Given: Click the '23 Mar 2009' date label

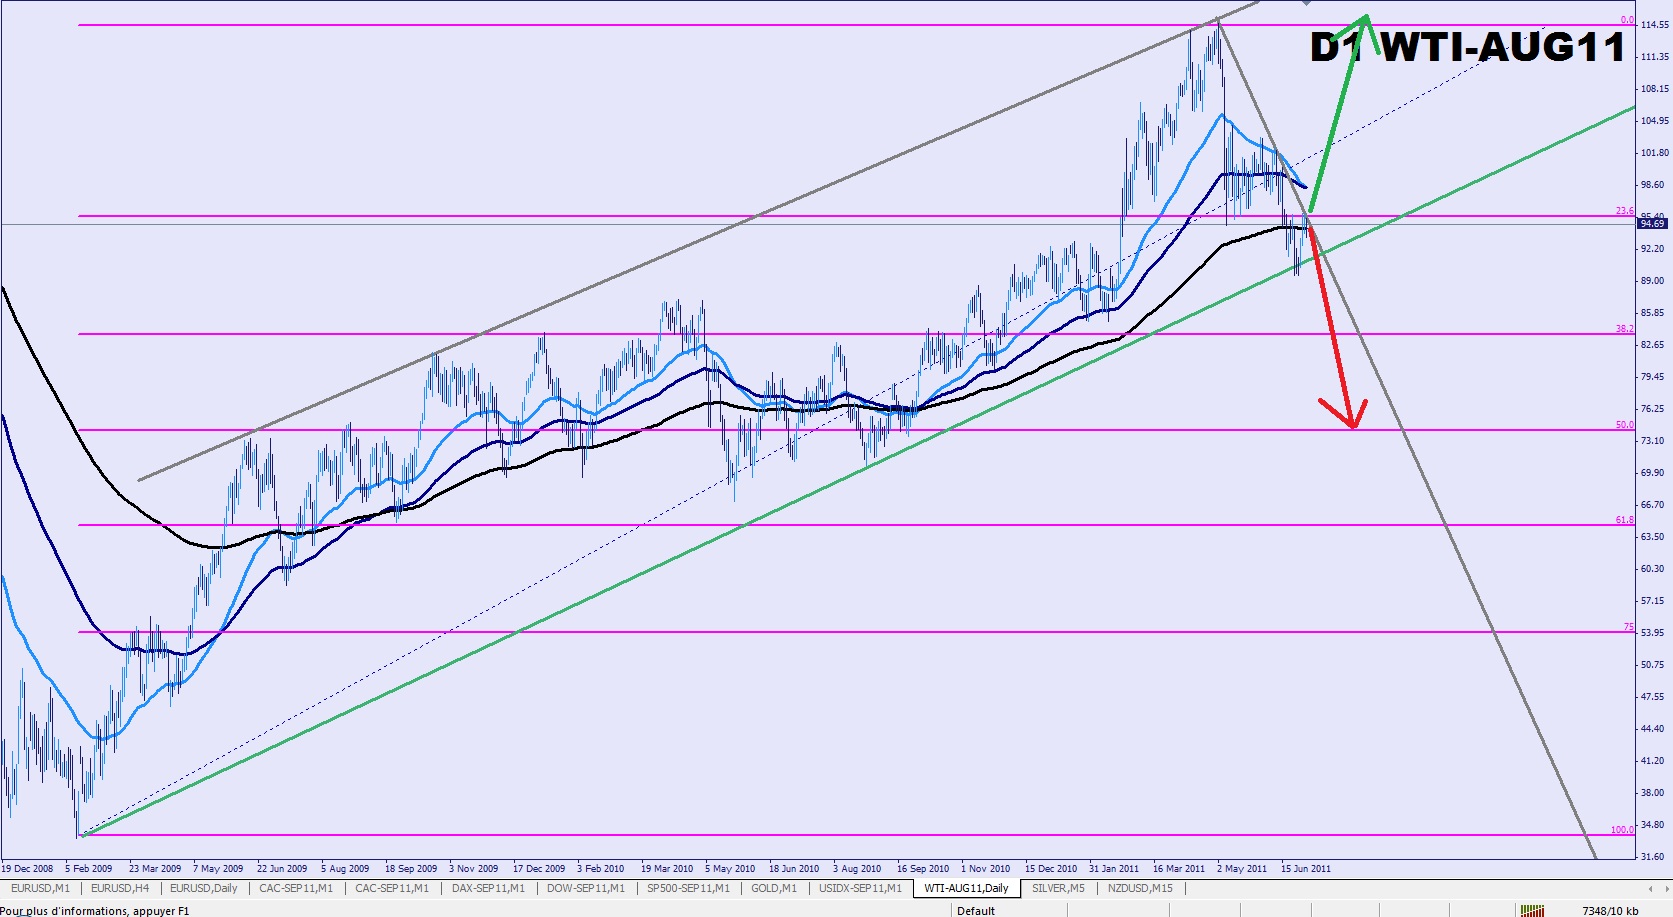Looking at the screenshot, I should tap(155, 869).
